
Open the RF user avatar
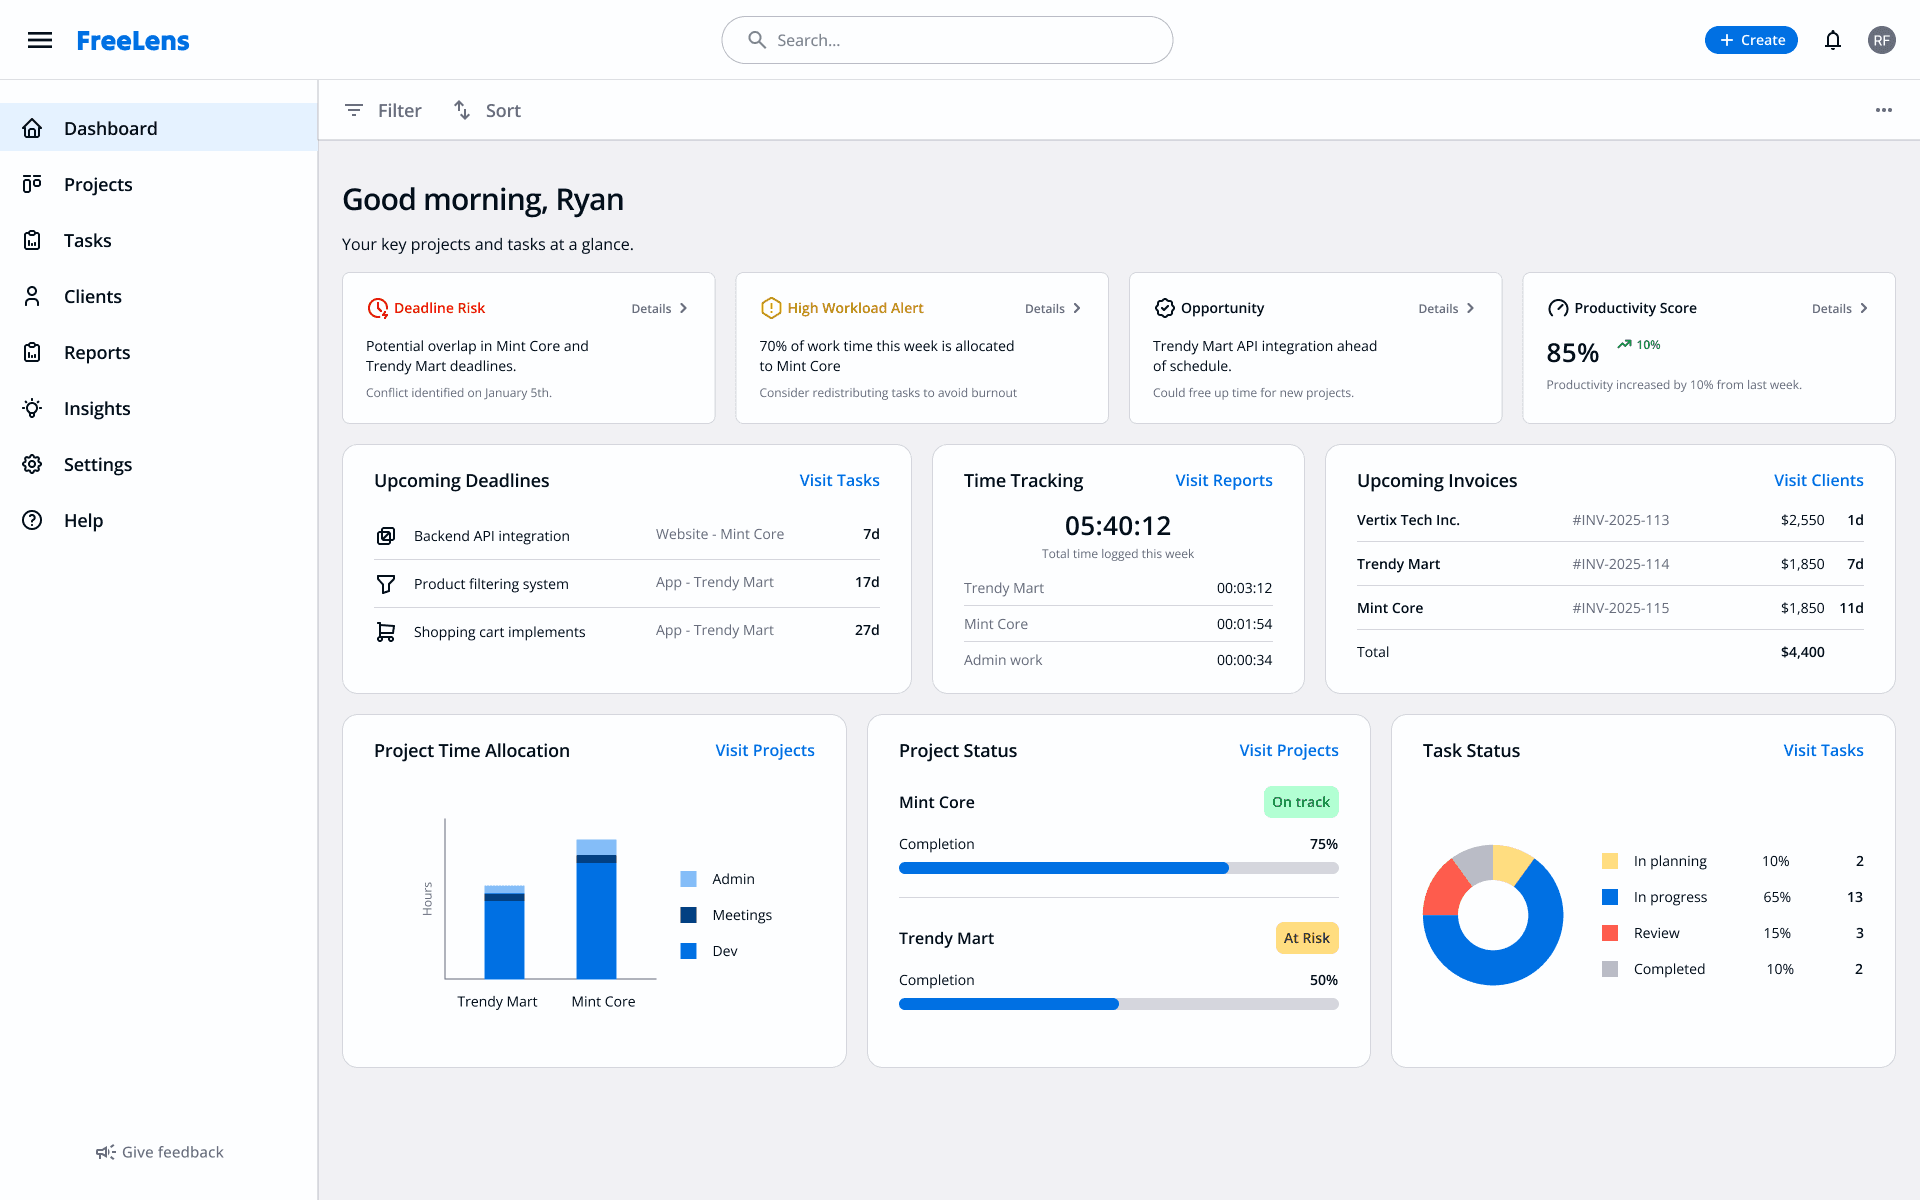pos(1881,40)
